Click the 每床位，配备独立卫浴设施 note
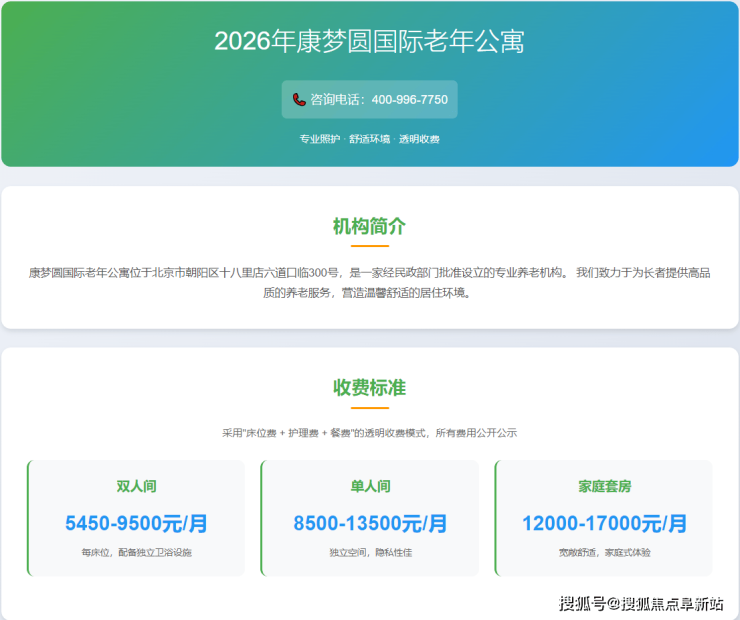 [137, 552]
